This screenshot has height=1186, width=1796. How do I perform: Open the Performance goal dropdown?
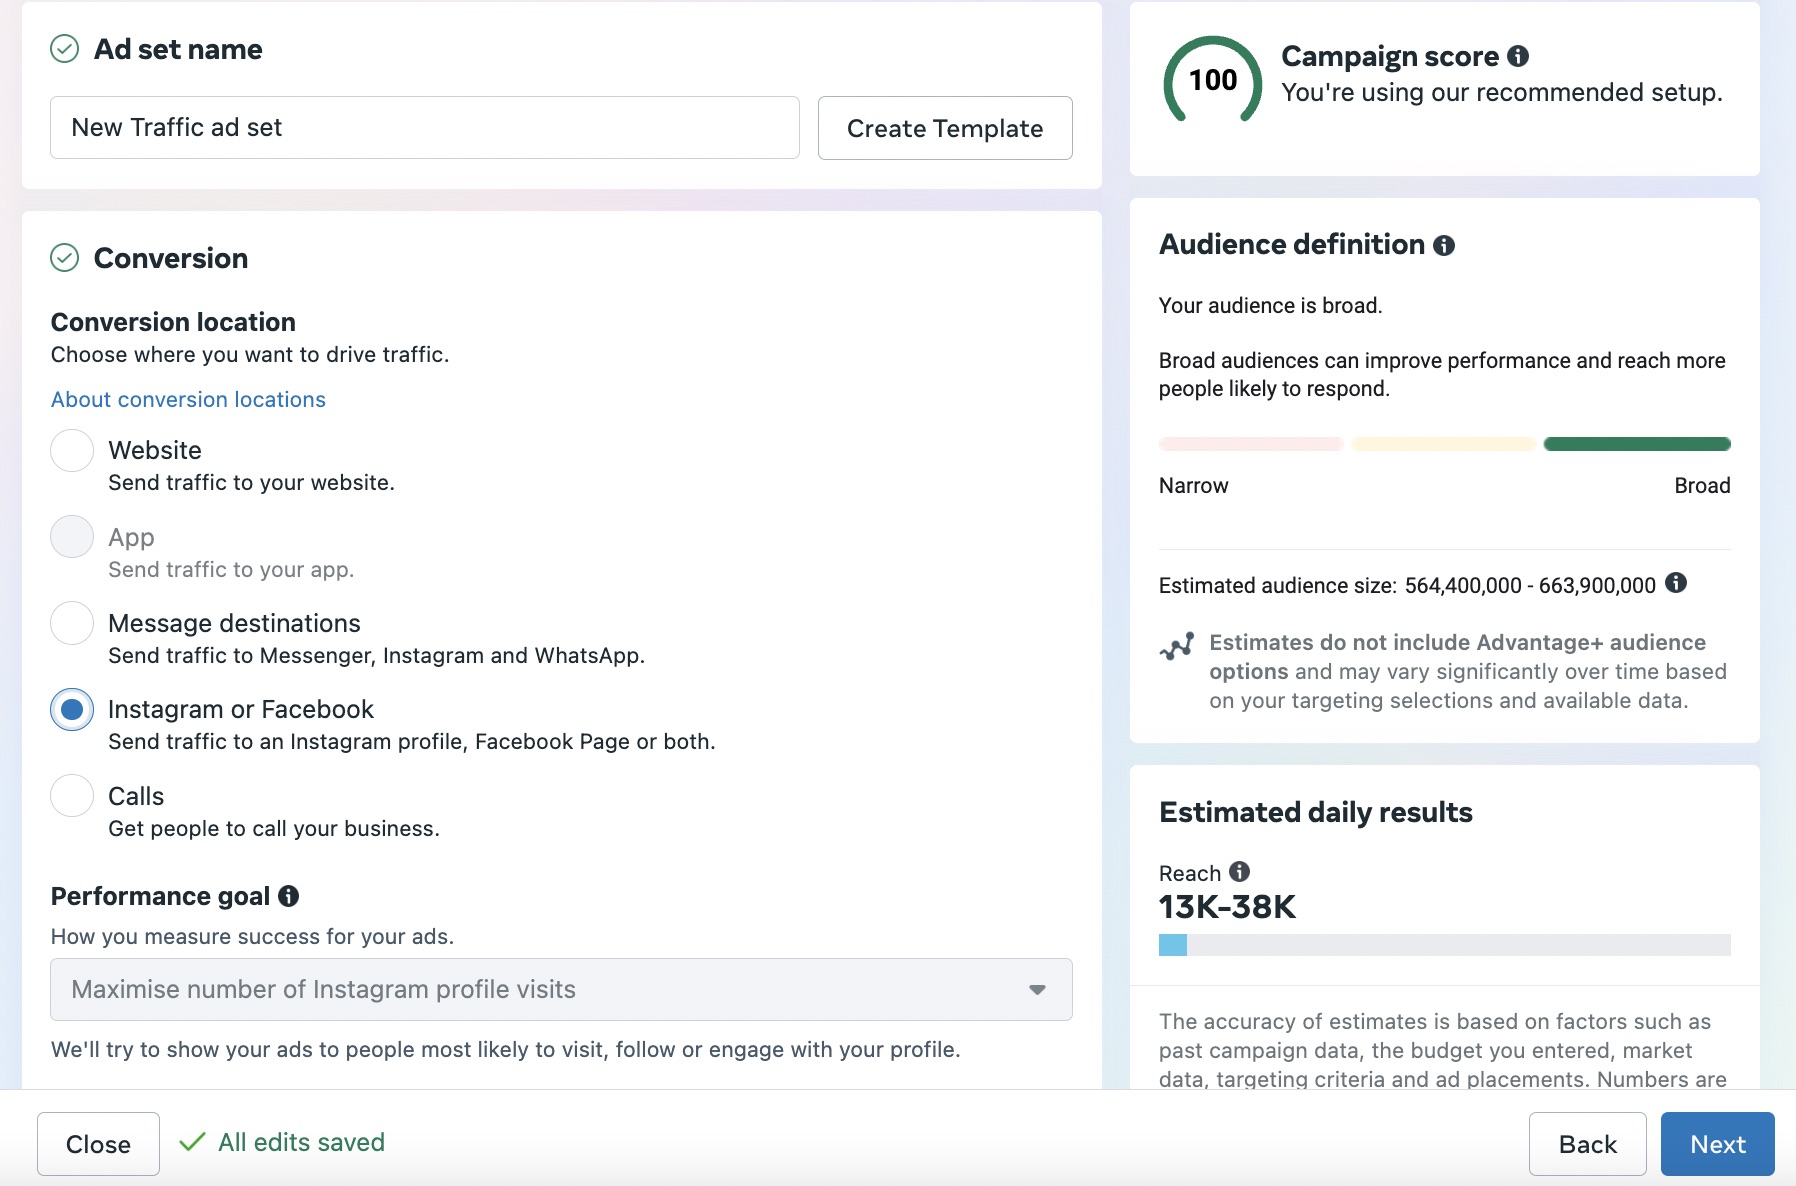point(560,990)
